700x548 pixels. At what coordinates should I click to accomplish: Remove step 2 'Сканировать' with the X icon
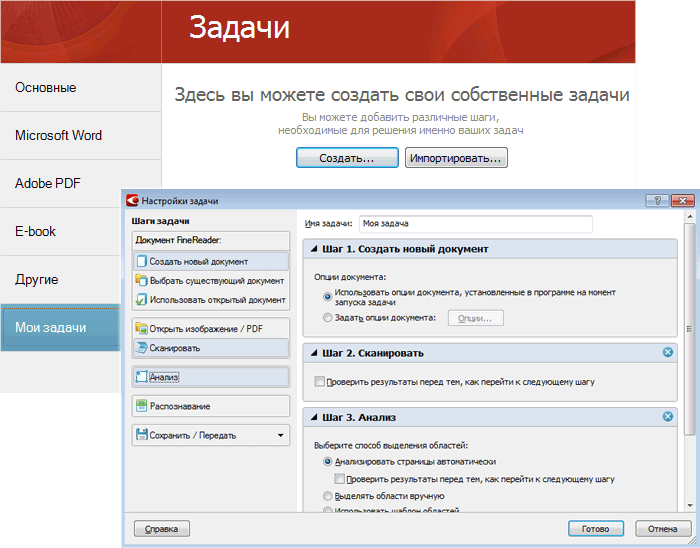click(x=667, y=352)
